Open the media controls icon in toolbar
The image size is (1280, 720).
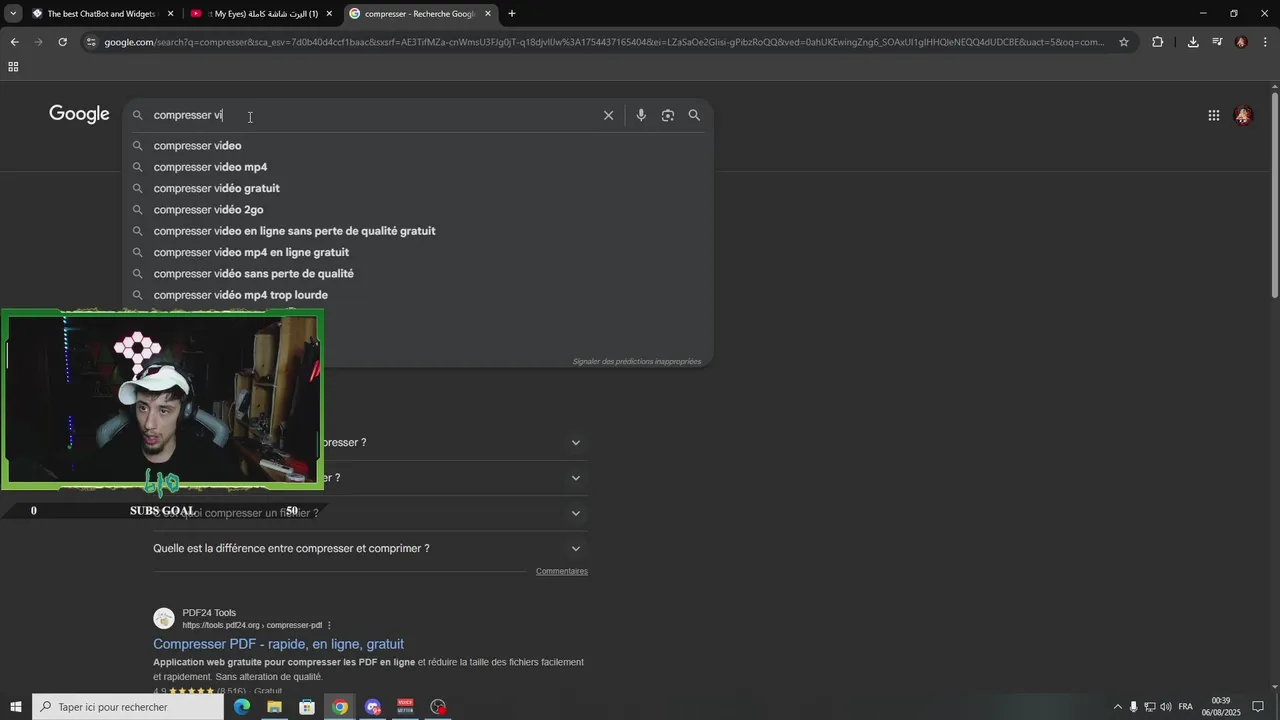pyautogui.click(x=1217, y=42)
